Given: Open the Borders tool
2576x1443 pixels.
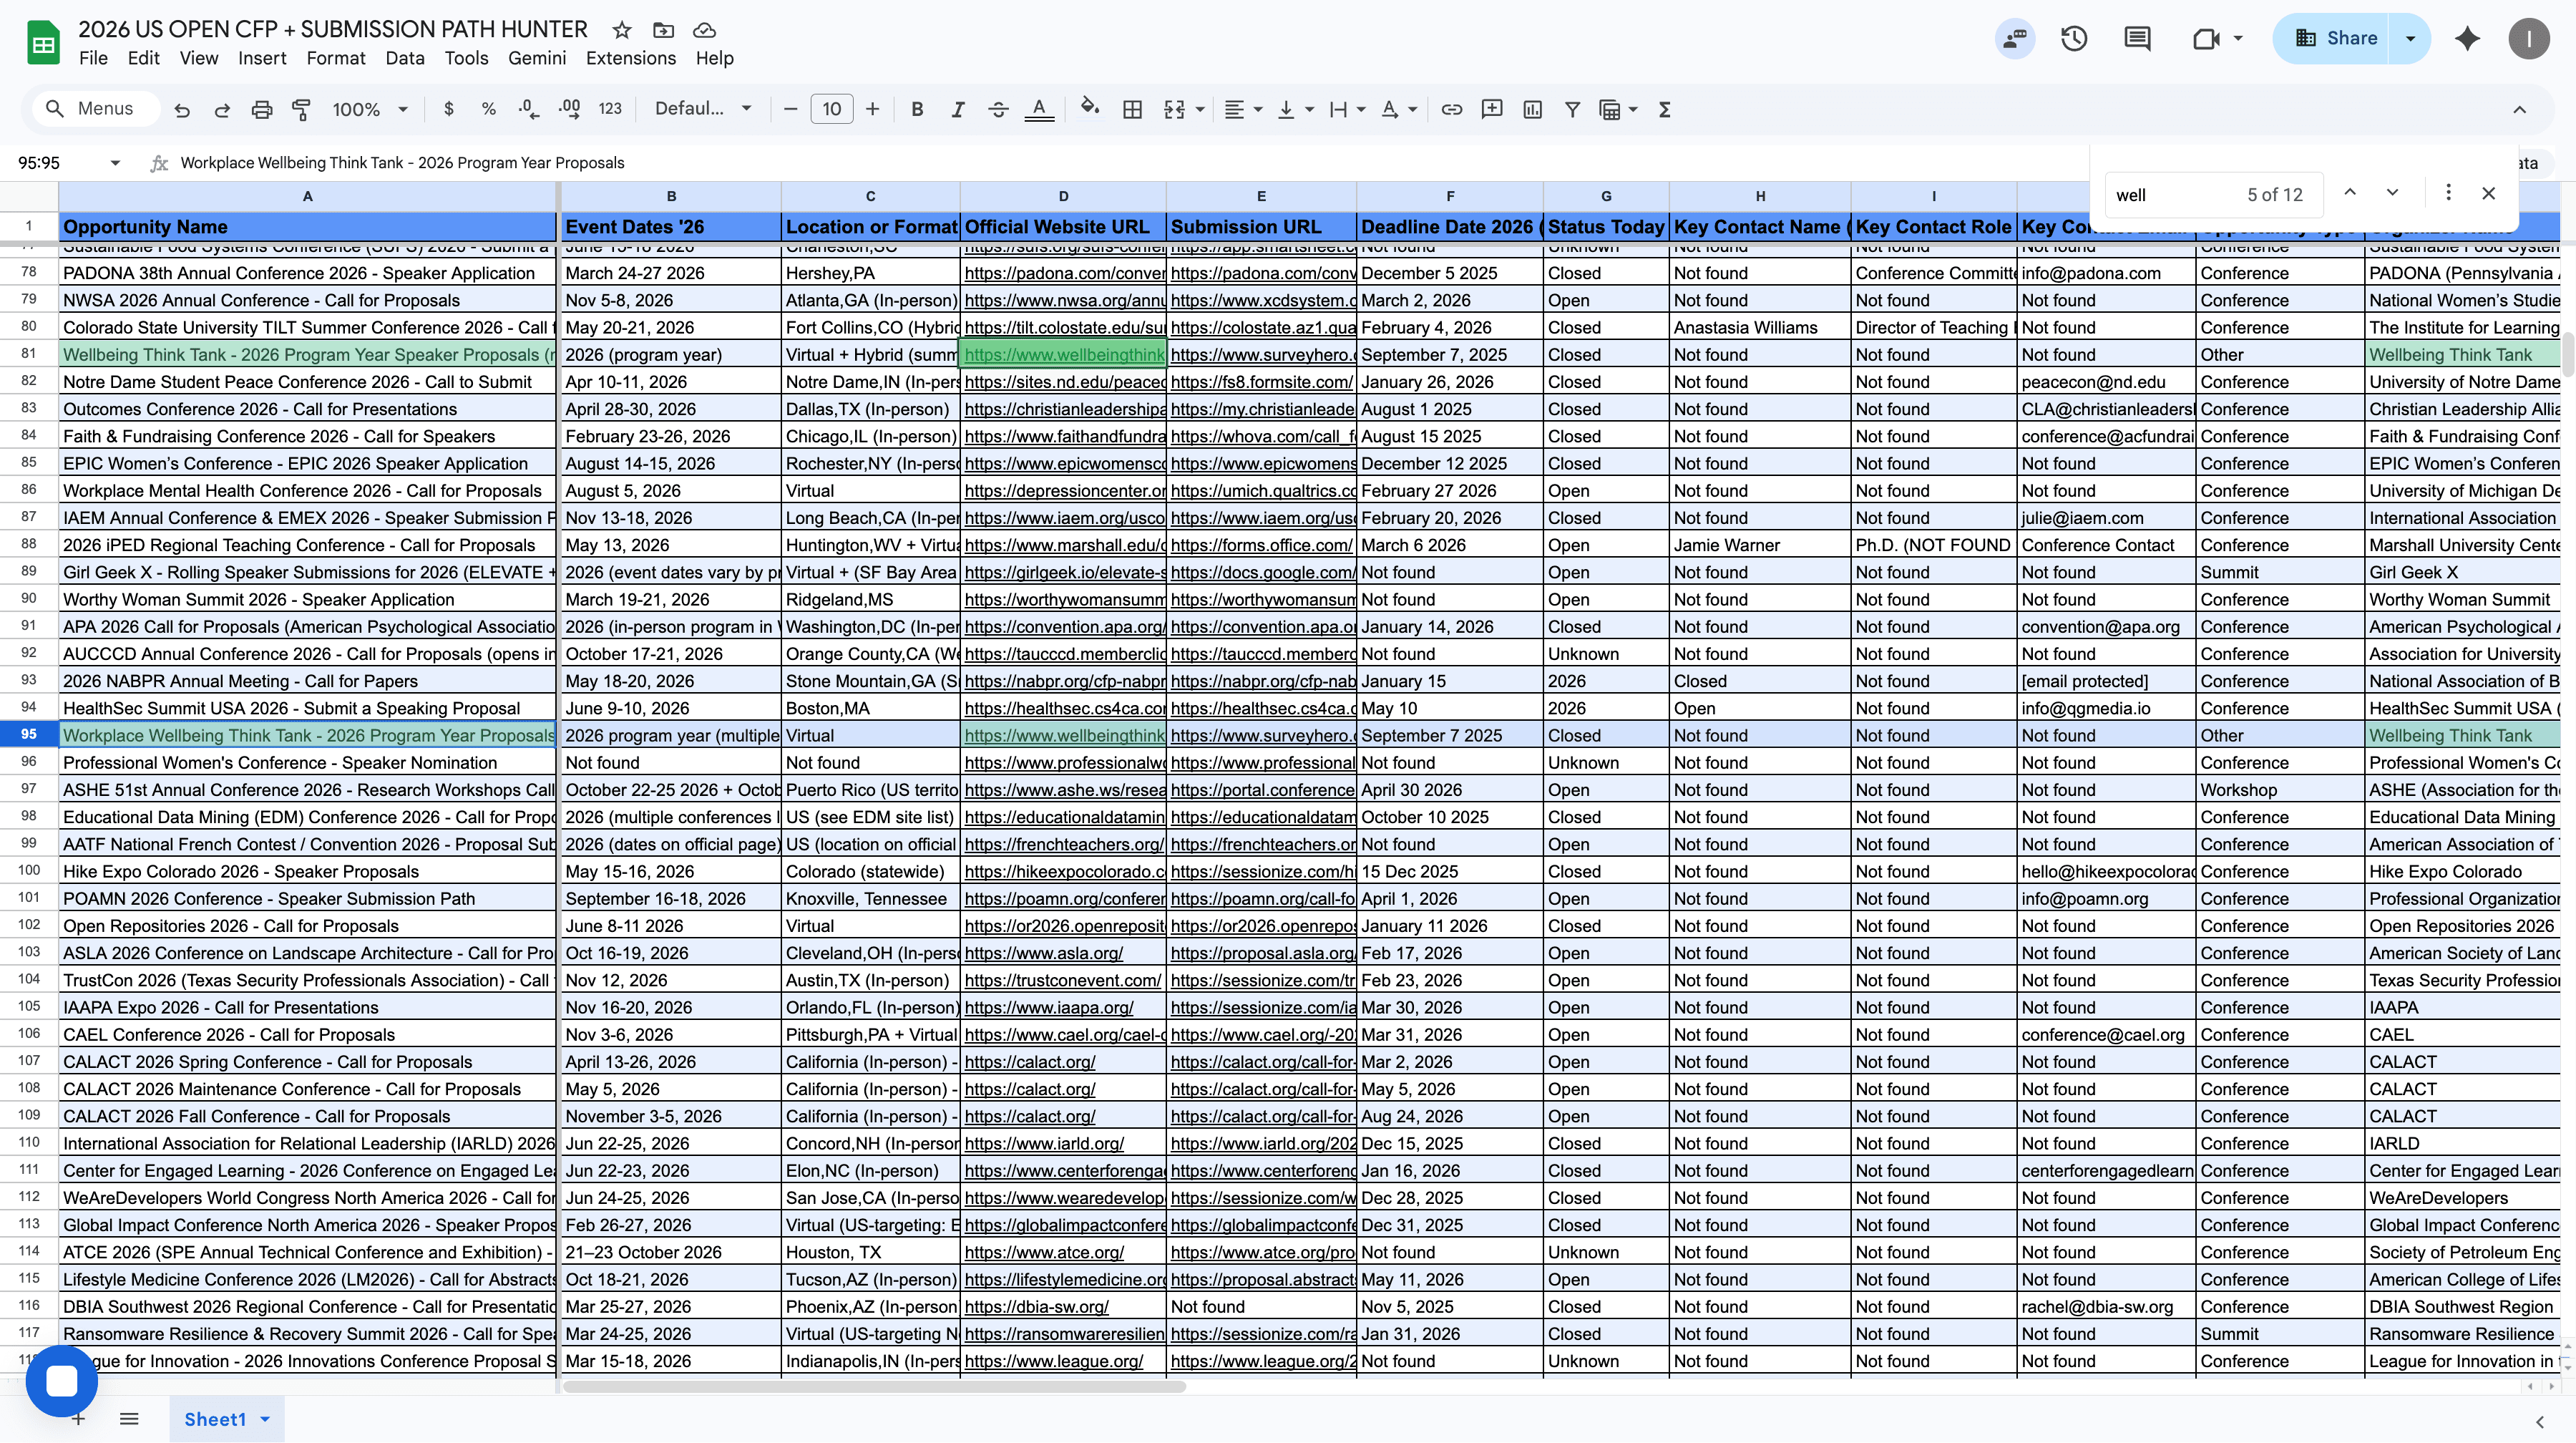Looking at the screenshot, I should [1132, 110].
